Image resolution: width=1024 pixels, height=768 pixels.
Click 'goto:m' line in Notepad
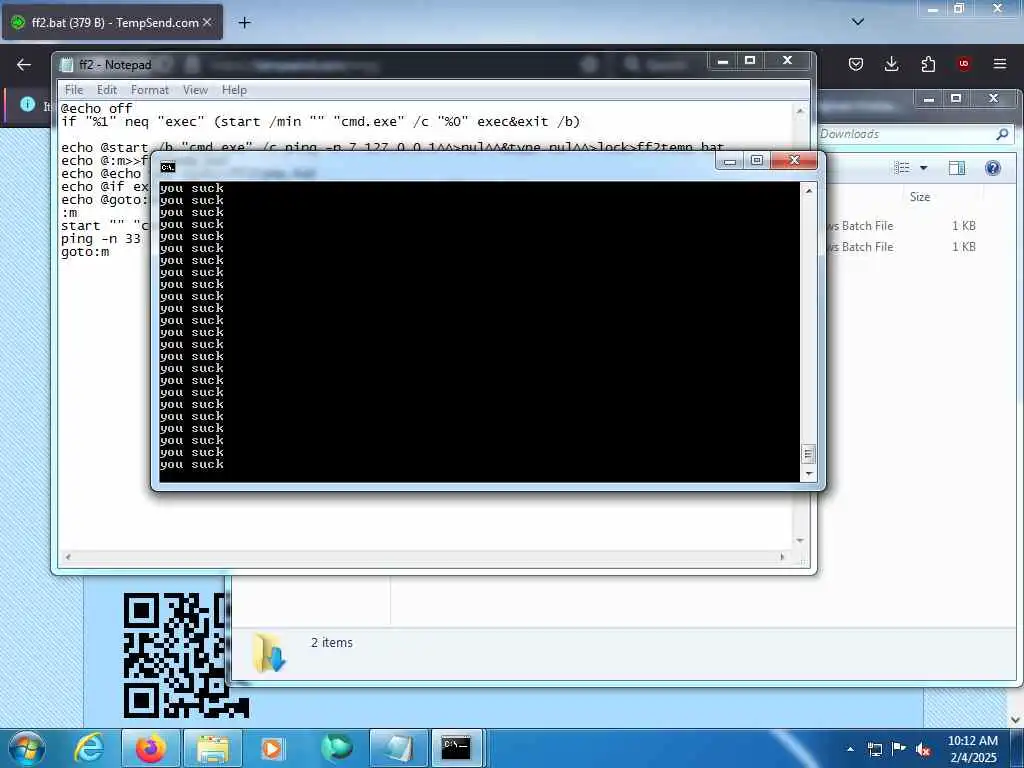click(85, 252)
